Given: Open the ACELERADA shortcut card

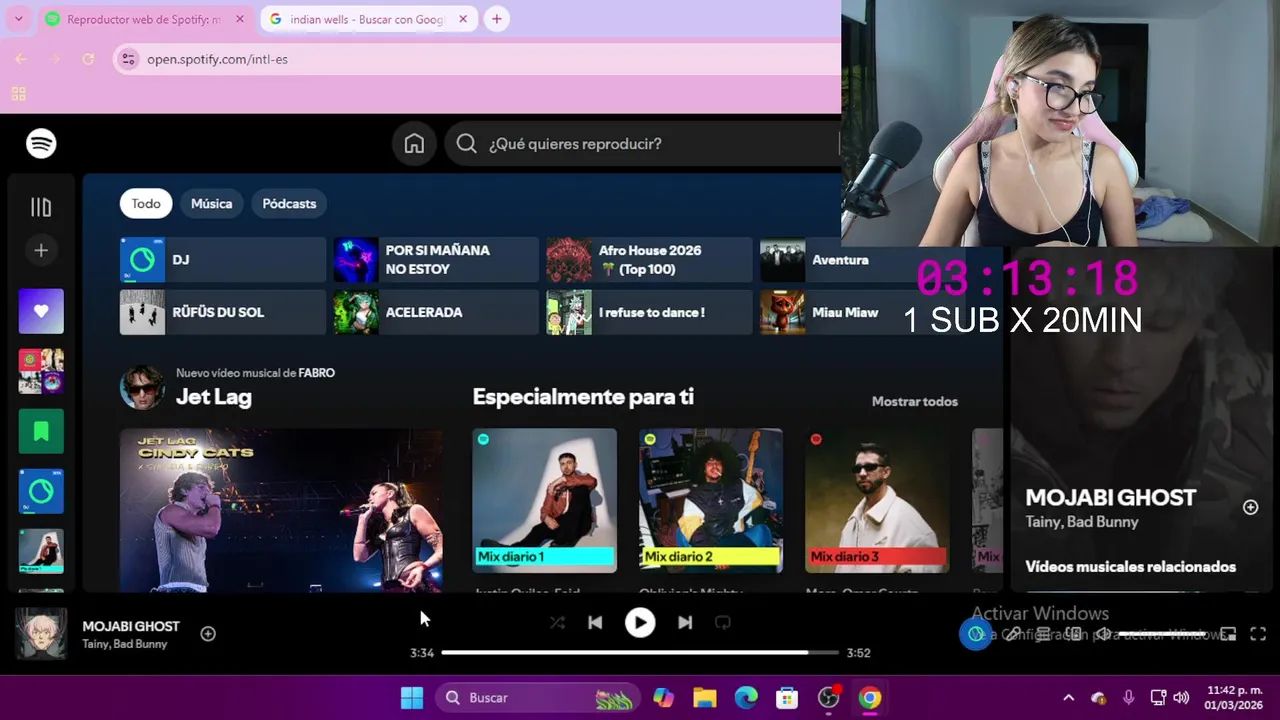Looking at the screenshot, I should (x=436, y=312).
